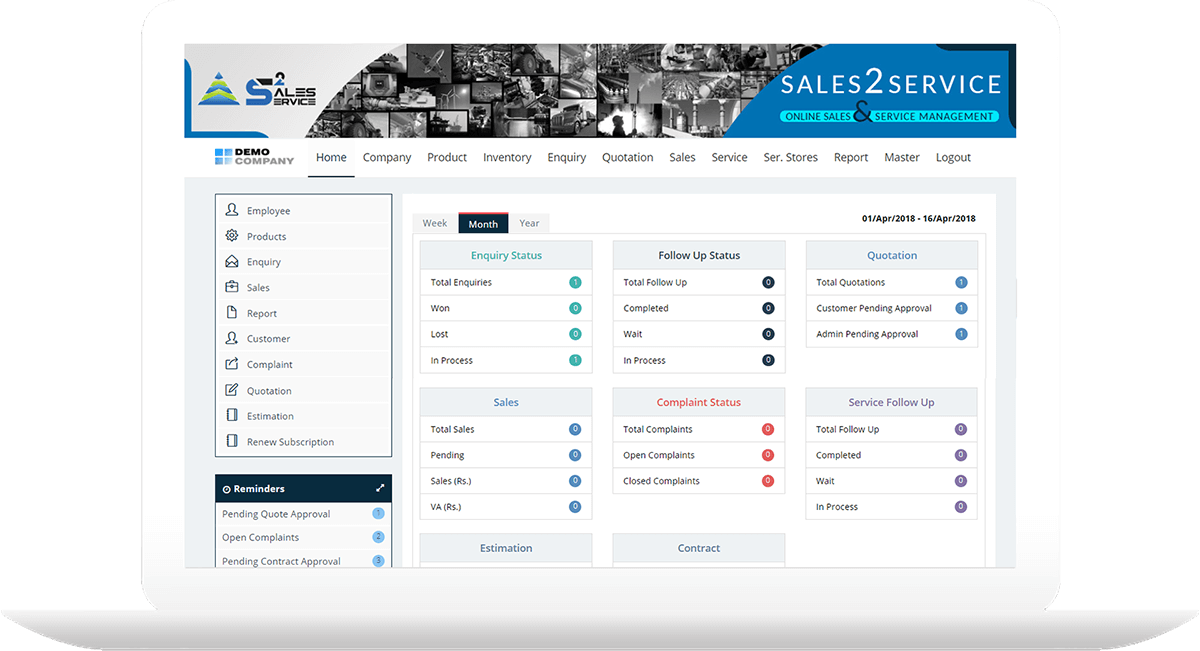Select the Employee icon in the sidebar
This screenshot has width=1200, height=651.
[231, 210]
